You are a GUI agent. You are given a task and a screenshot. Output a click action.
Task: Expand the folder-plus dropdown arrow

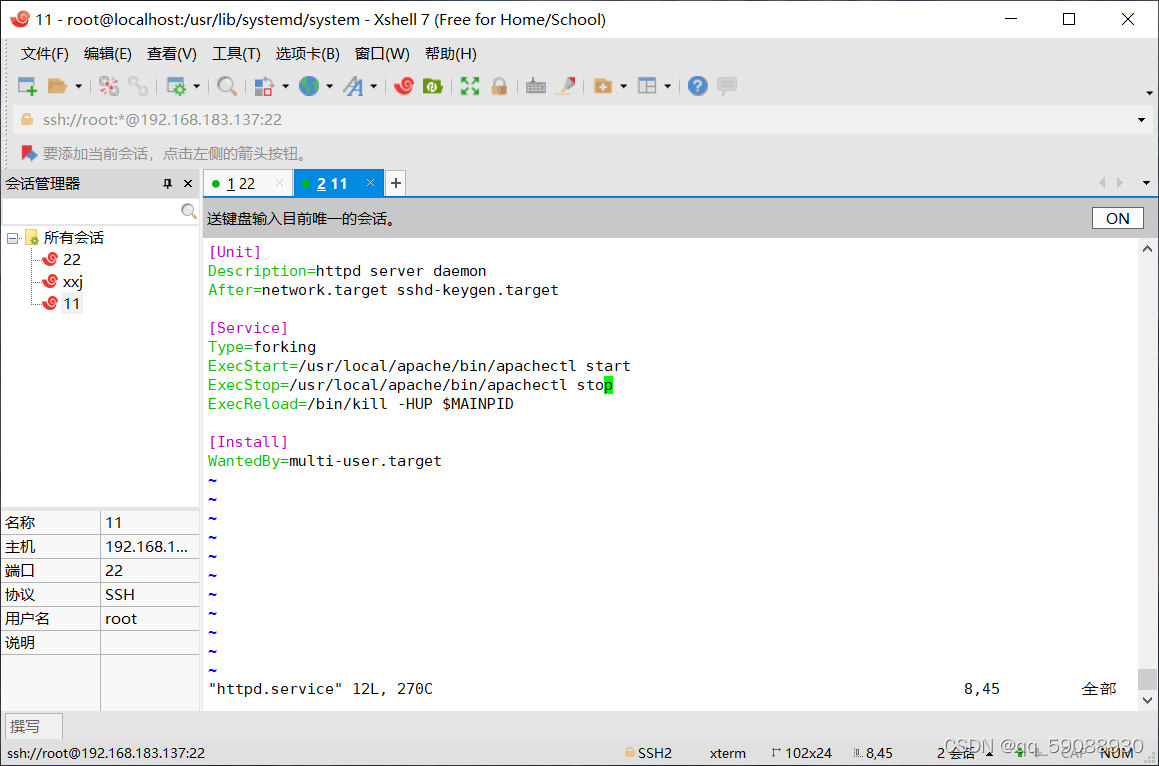[623, 87]
